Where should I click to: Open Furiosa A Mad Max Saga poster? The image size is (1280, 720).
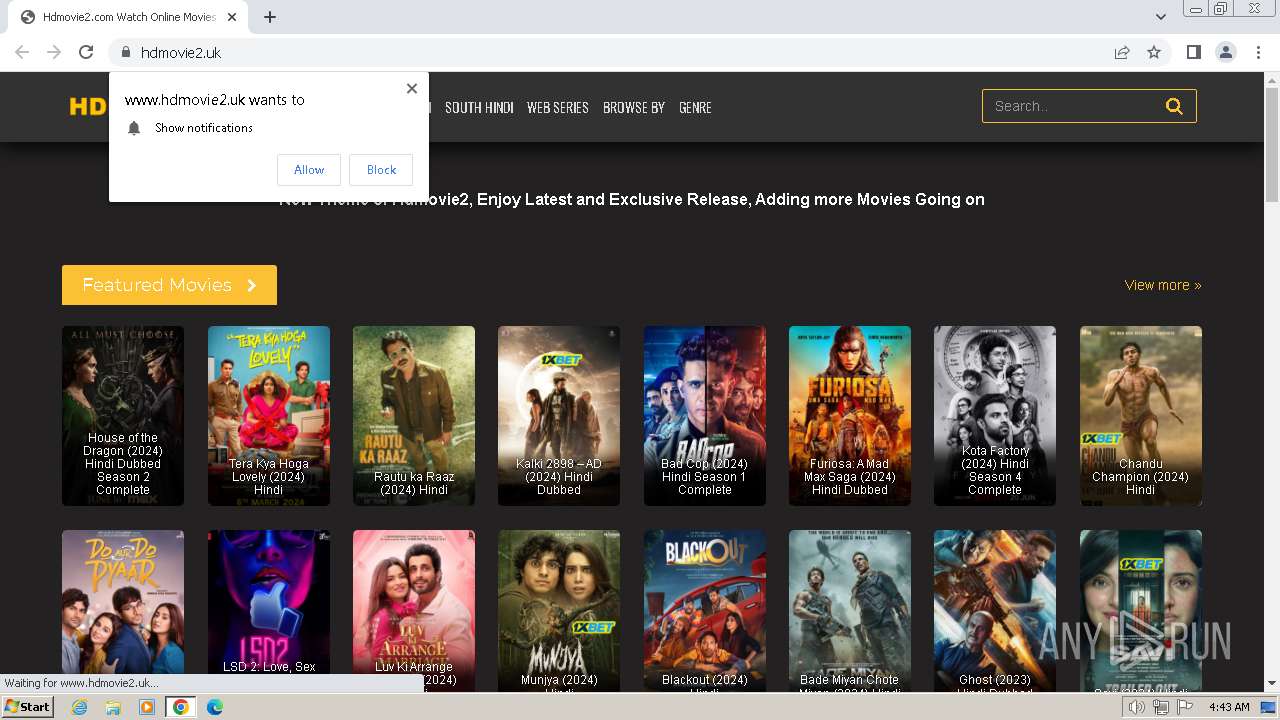click(850, 416)
